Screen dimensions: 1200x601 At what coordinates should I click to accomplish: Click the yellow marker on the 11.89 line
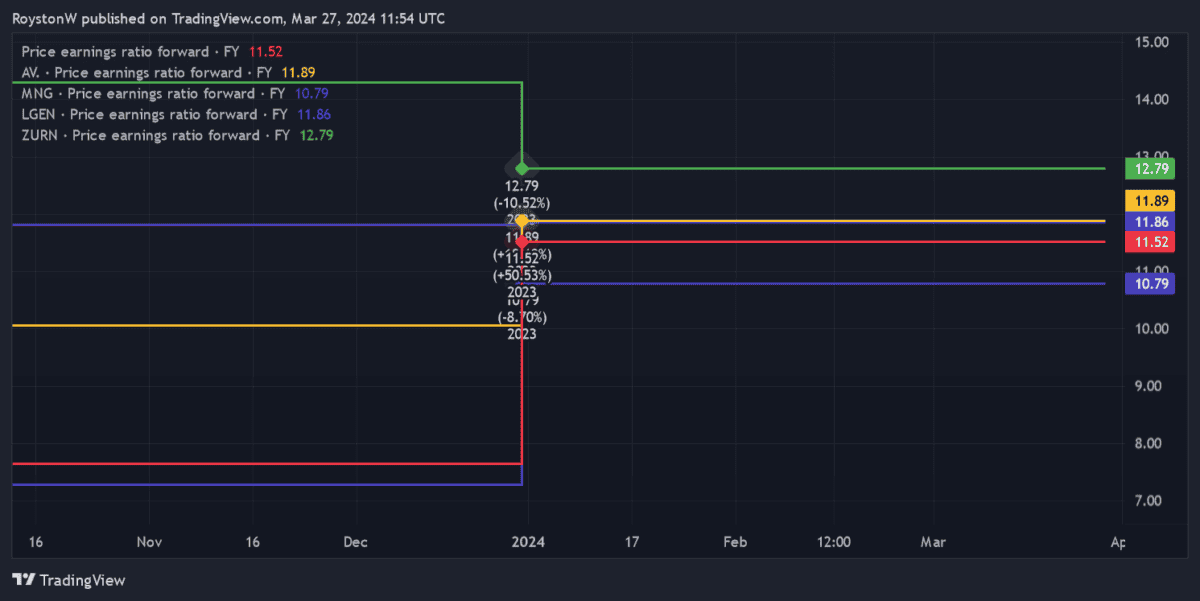(521, 221)
